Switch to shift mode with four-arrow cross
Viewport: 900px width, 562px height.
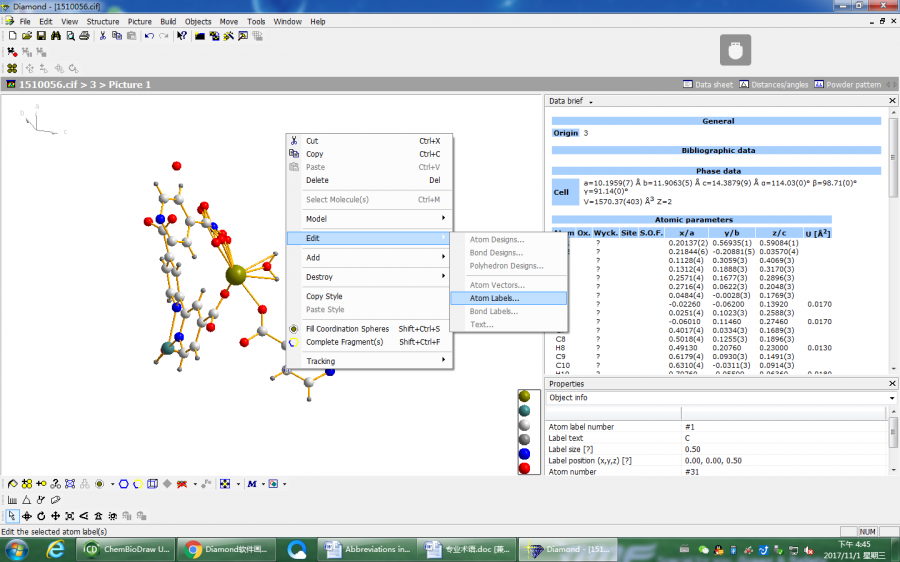(x=55, y=516)
